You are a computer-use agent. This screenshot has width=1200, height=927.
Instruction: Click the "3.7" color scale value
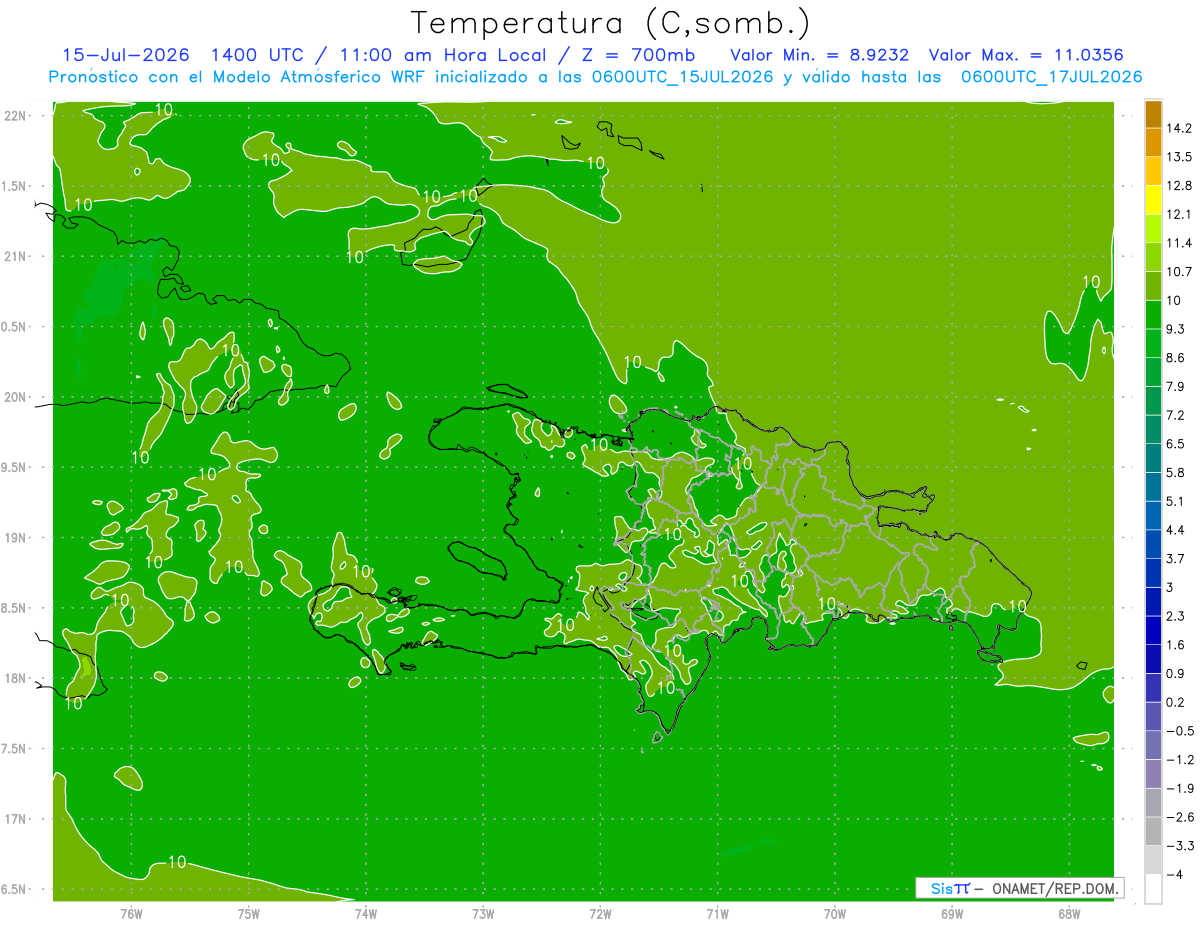point(1175,559)
